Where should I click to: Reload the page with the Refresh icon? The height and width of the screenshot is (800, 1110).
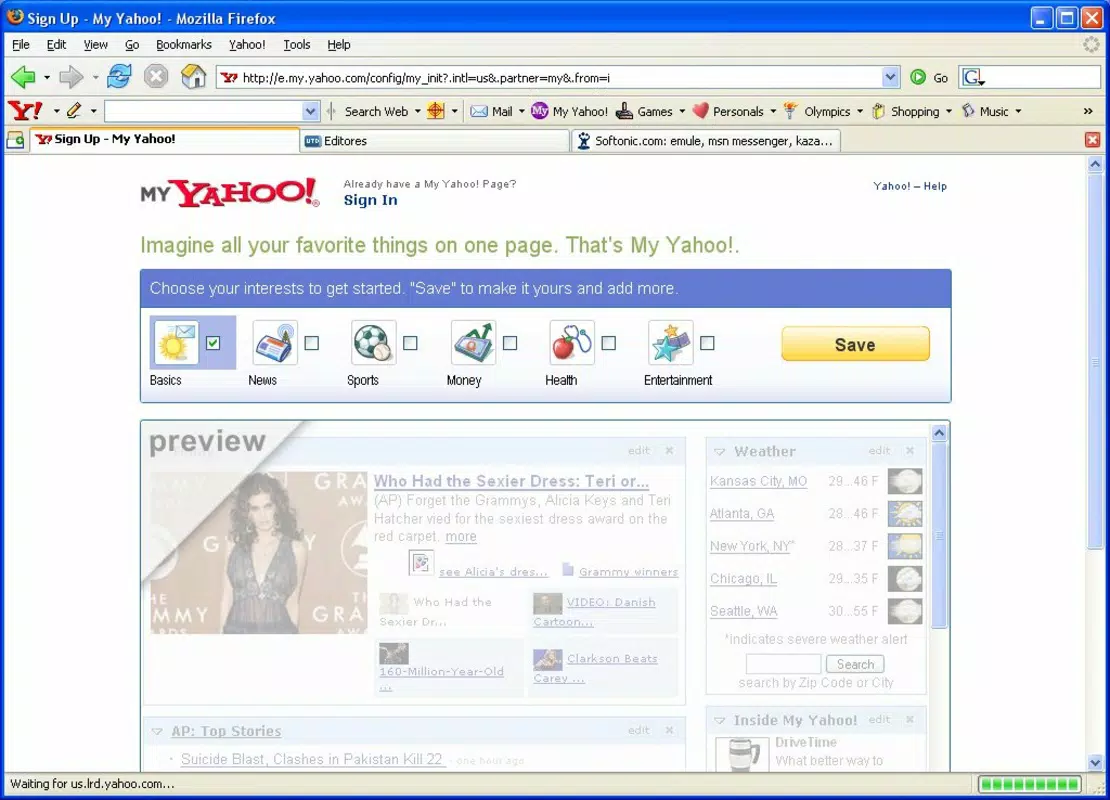(119, 76)
